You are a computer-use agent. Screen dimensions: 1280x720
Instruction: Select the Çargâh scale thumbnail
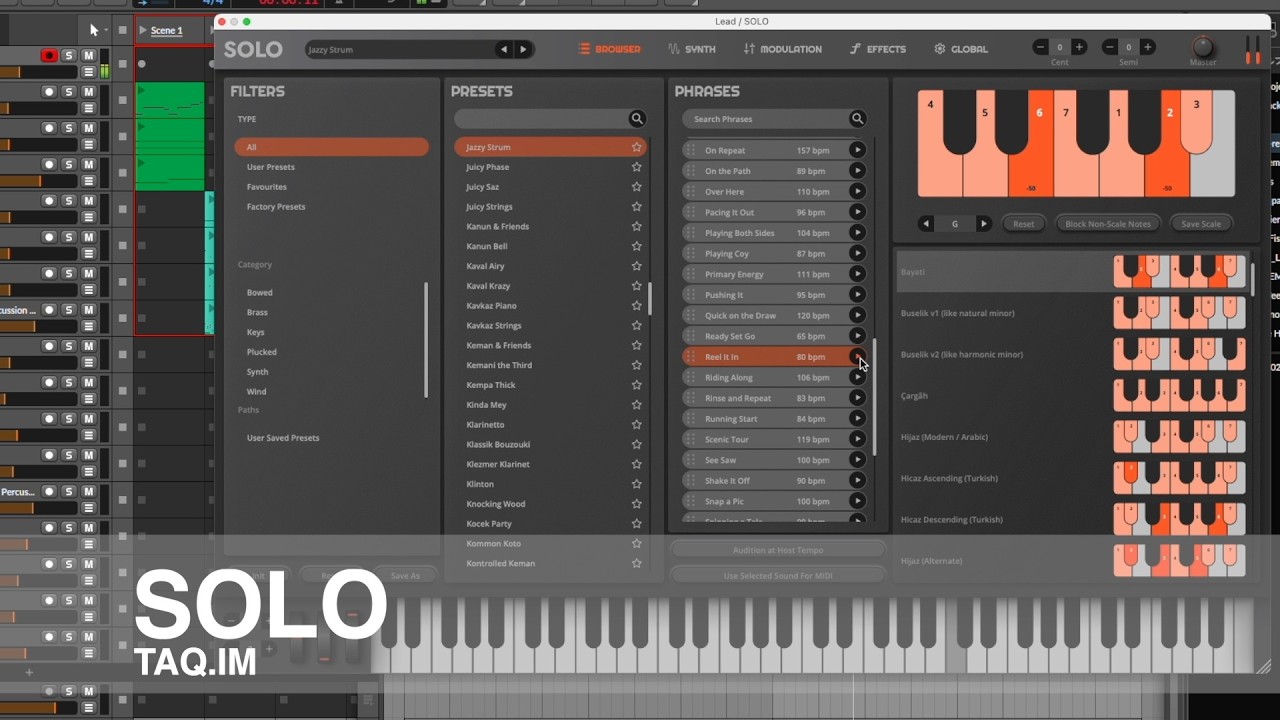pos(1180,396)
